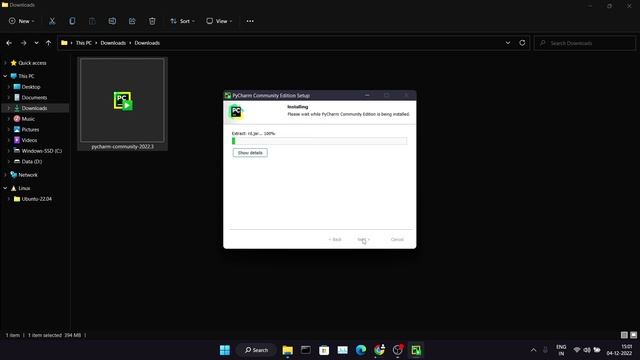
Task: Open the clock and date flyout
Action: point(620,350)
